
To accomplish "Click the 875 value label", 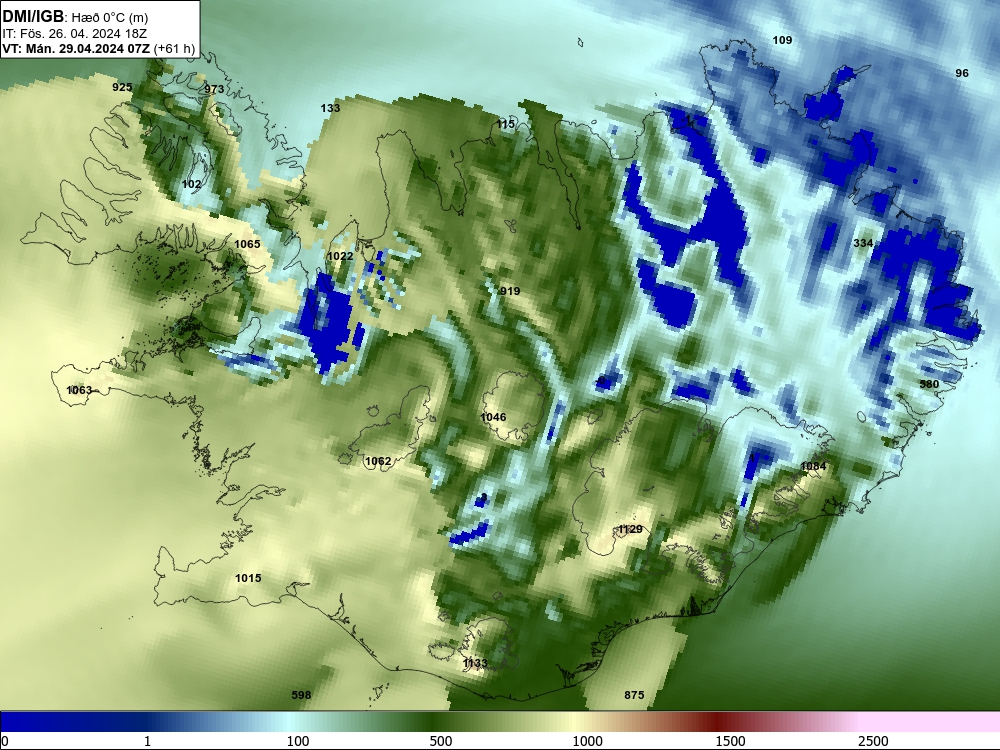I will (x=634, y=695).
